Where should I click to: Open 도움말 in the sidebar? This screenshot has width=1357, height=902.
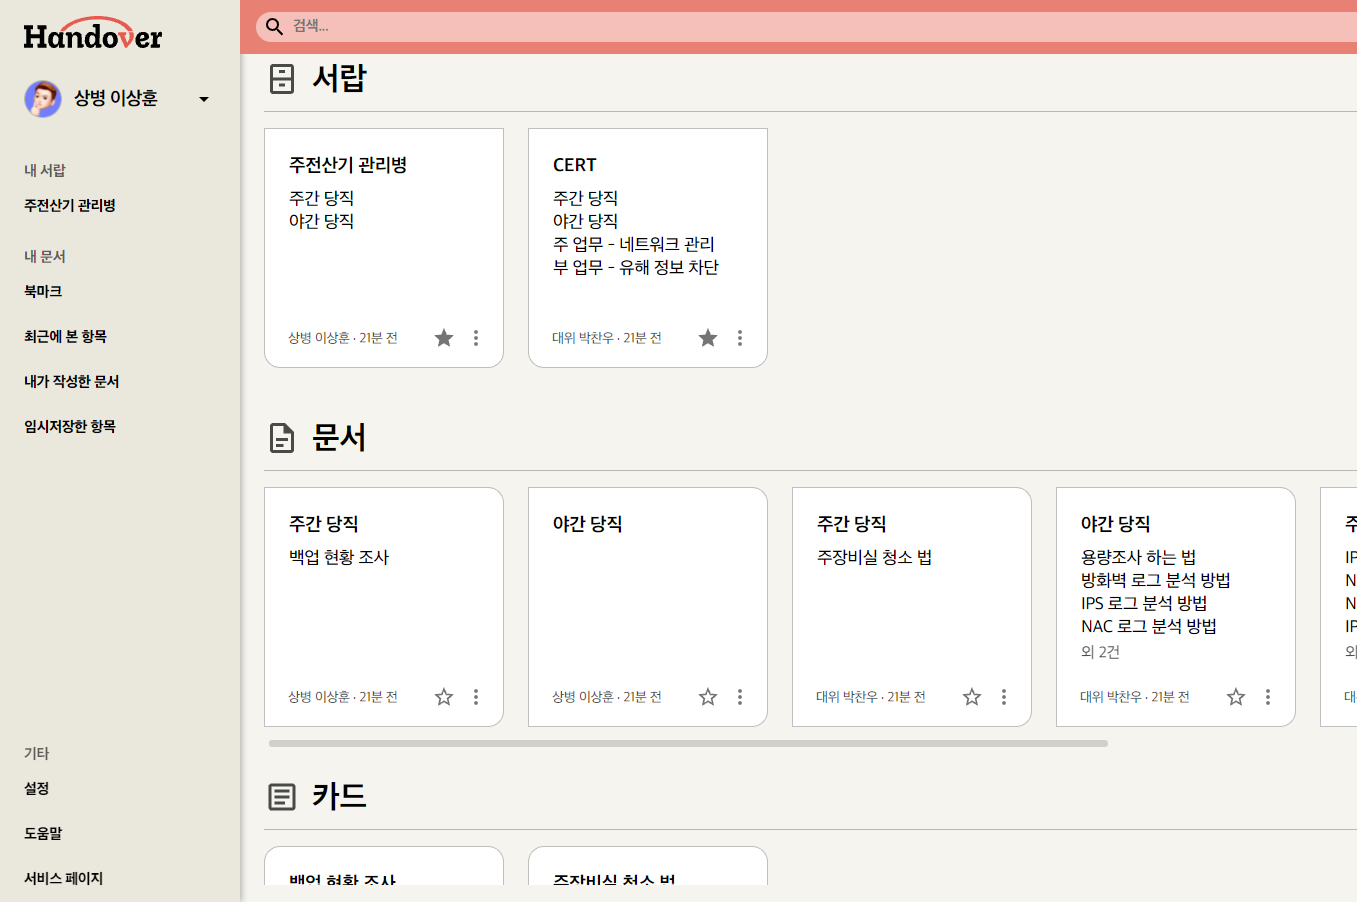point(43,833)
